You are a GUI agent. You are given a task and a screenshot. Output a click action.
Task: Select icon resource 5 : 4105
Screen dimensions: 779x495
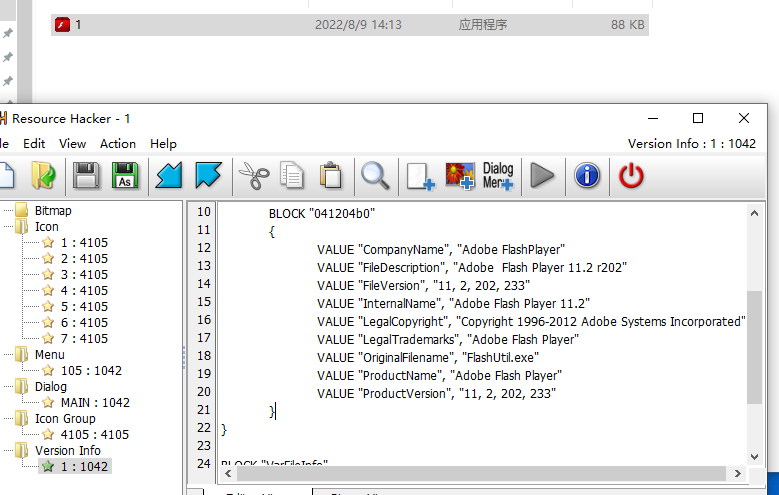[x=84, y=307]
